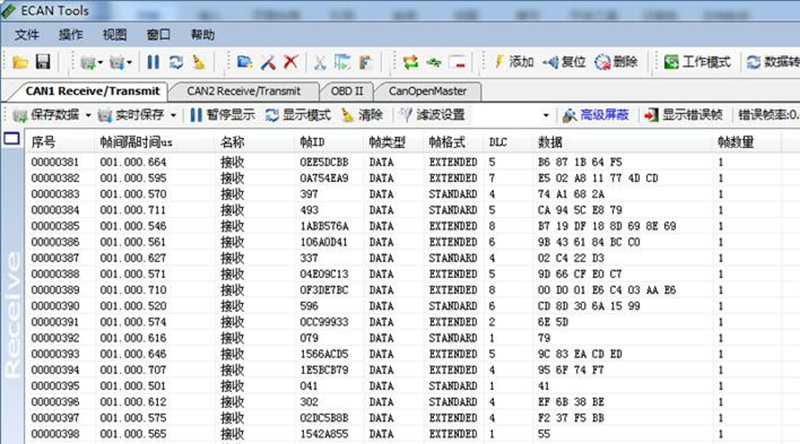800x444 pixels.
Task: Click the scissors cut icon
Action: [x=321, y=62]
